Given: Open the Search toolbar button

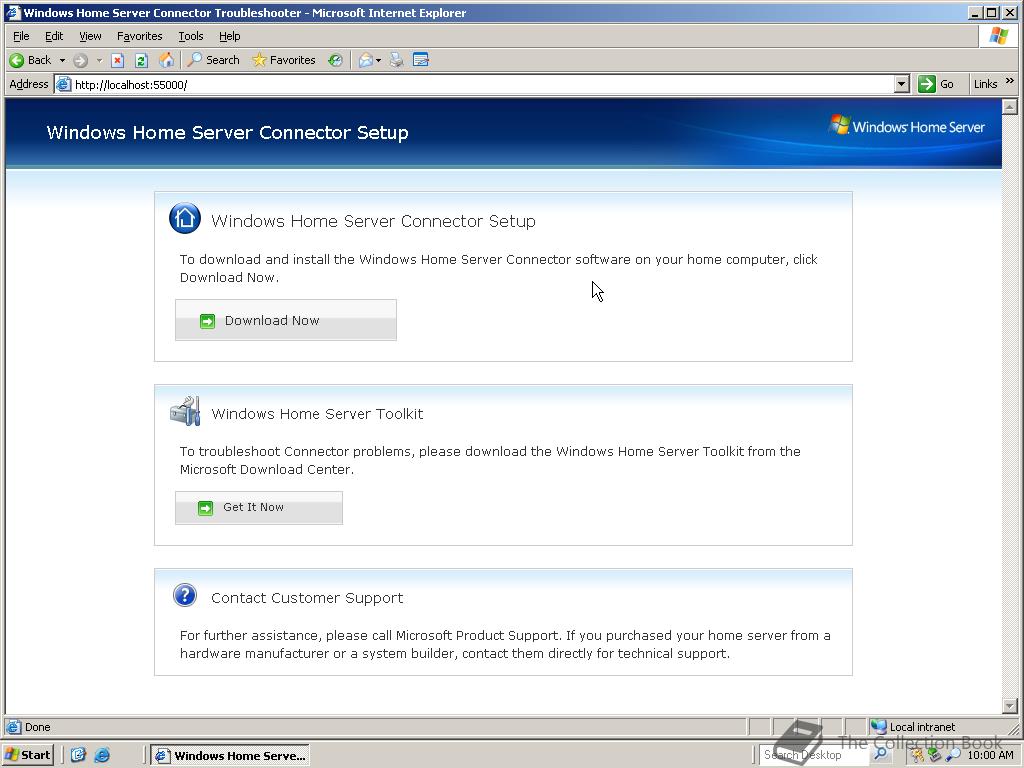Looking at the screenshot, I should click(x=214, y=60).
